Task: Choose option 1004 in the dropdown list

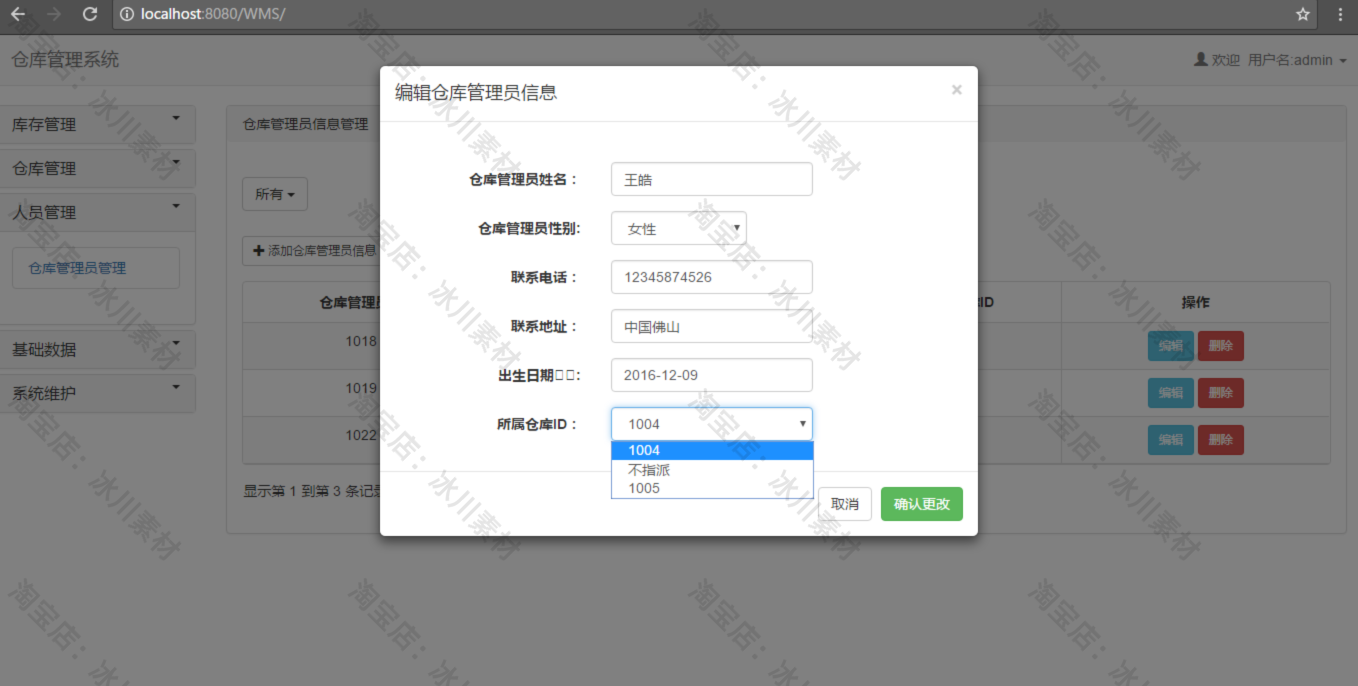Action: (x=712, y=450)
